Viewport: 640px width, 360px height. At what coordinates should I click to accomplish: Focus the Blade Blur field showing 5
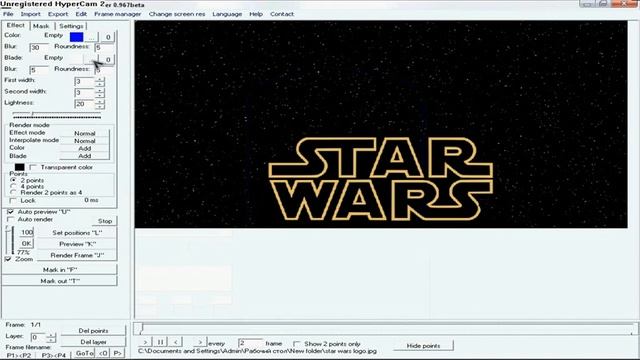coord(39,70)
